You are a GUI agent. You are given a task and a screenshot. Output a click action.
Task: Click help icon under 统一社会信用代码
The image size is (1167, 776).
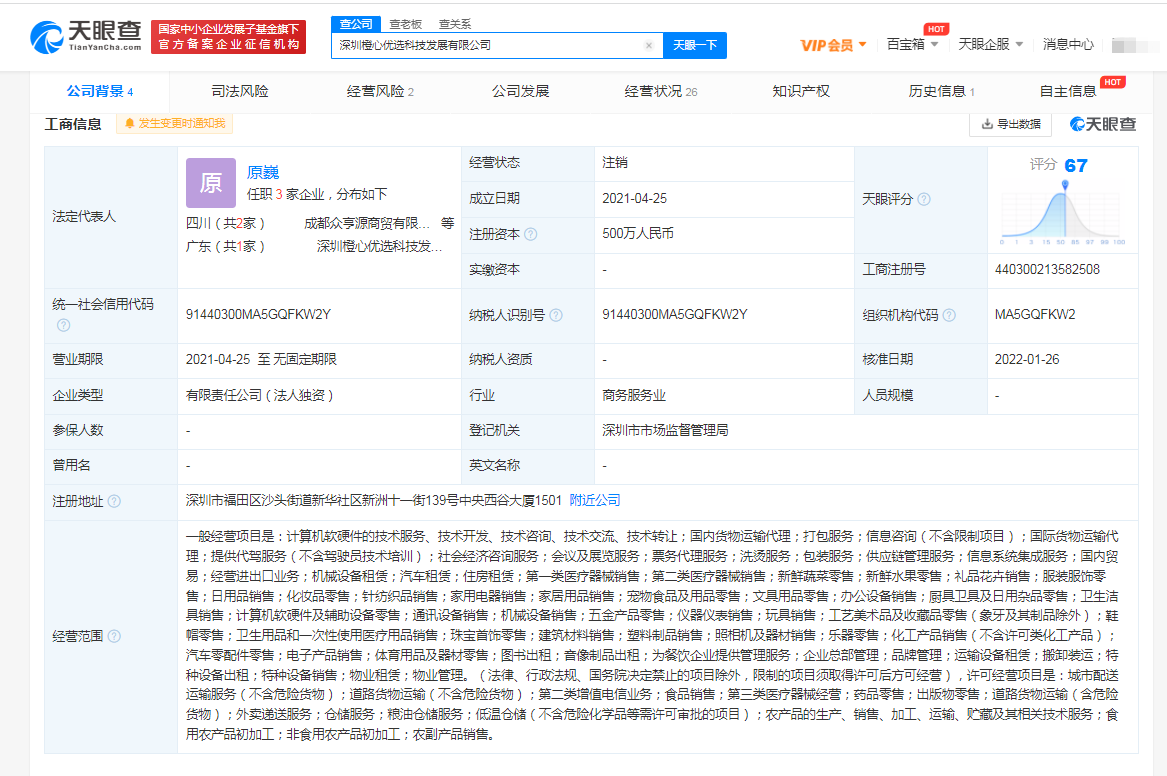tap(63, 325)
